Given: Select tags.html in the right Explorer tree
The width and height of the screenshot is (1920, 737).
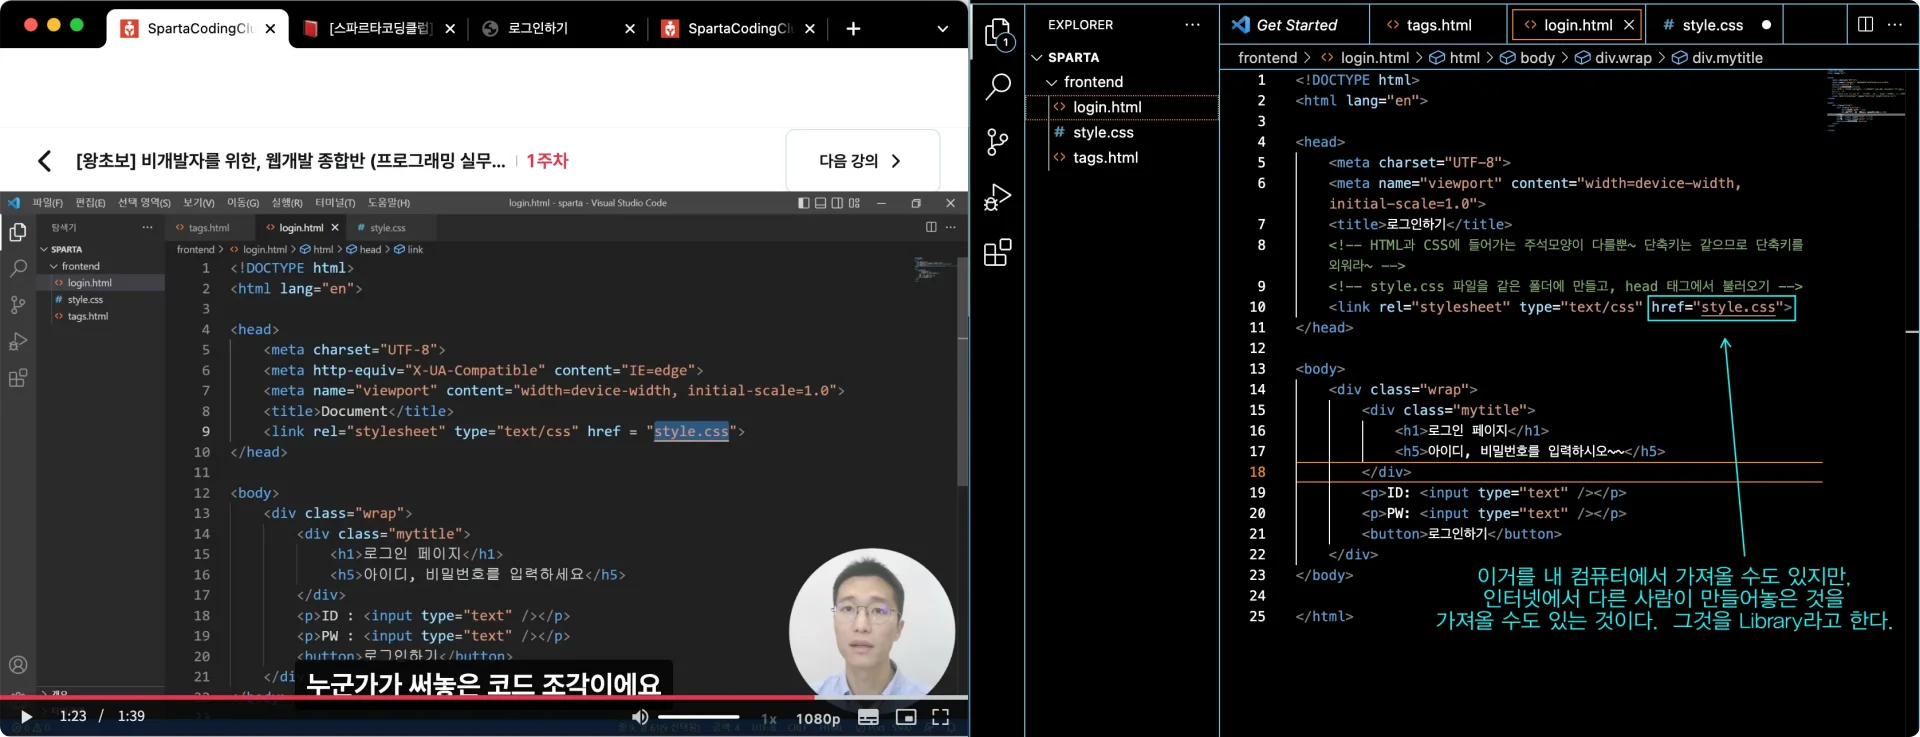Looking at the screenshot, I should (1105, 157).
